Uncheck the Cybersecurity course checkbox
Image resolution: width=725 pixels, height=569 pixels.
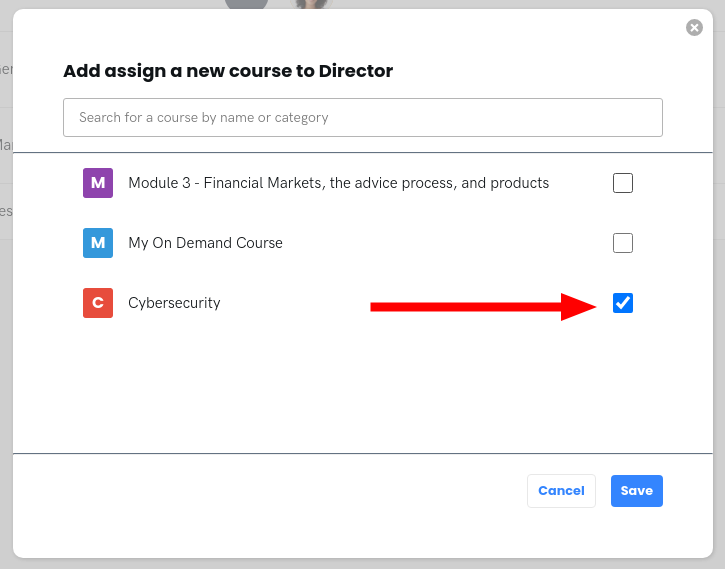623,303
